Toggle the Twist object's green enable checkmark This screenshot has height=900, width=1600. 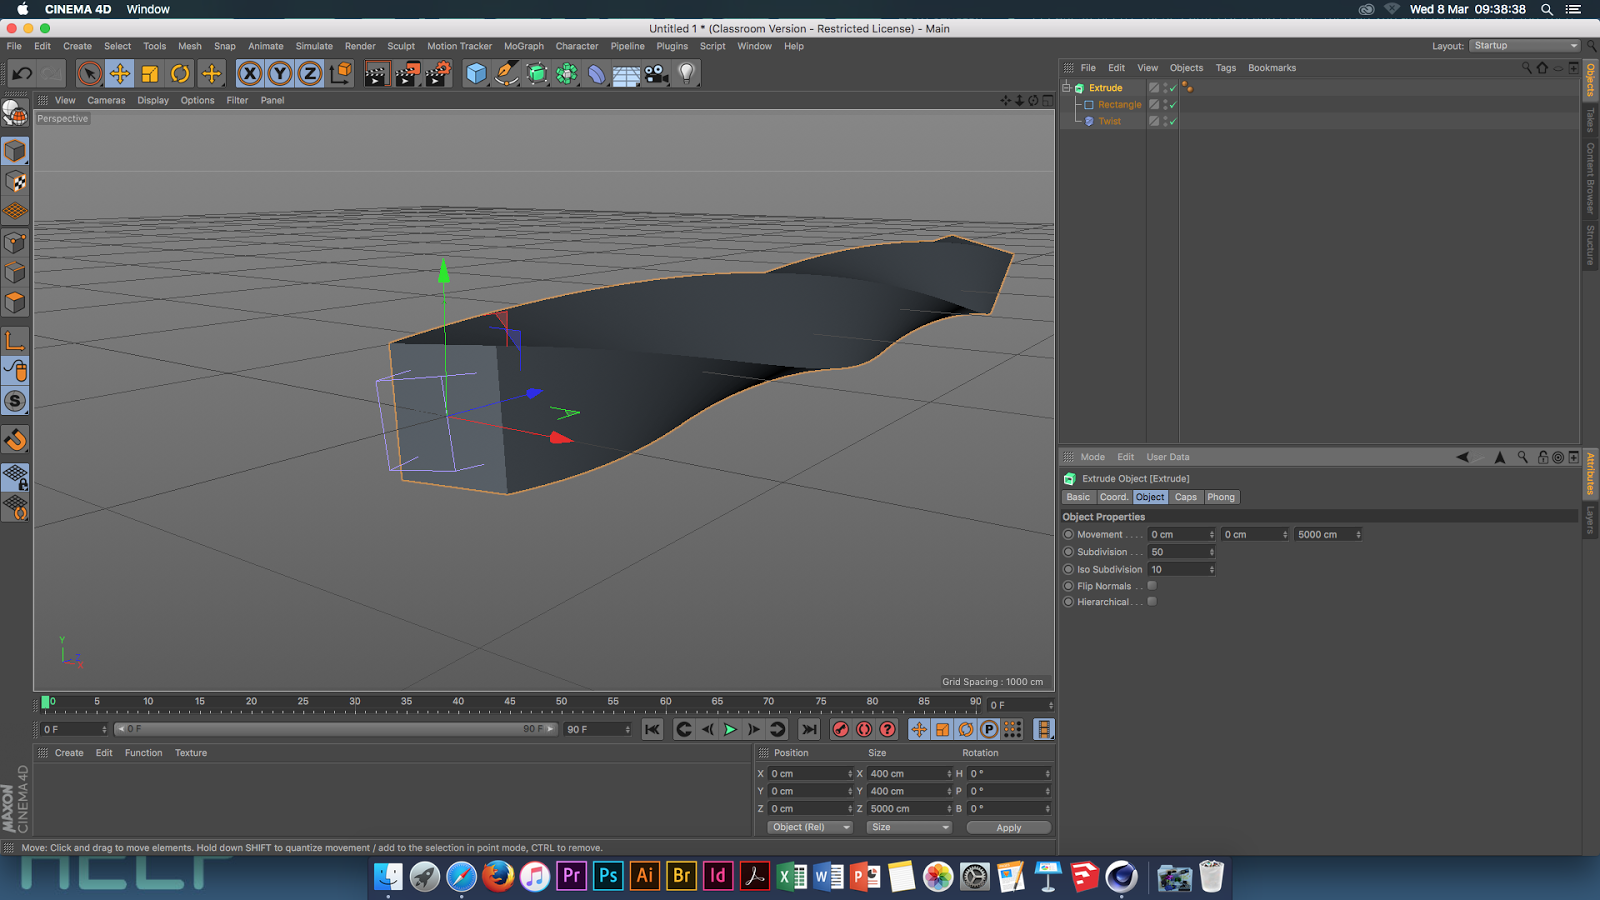pyautogui.click(x=1173, y=121)
